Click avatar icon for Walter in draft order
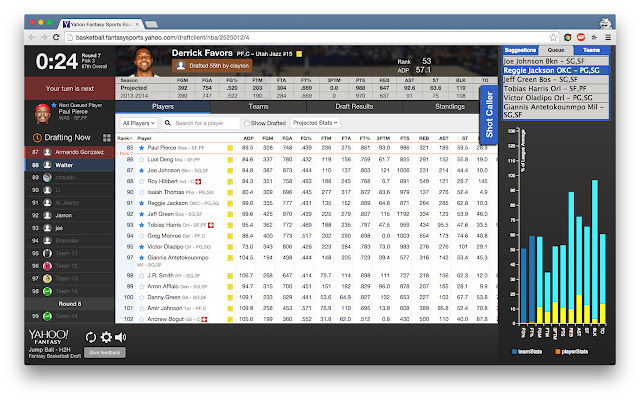Screen dimensions: 640x400 point(47,165)
